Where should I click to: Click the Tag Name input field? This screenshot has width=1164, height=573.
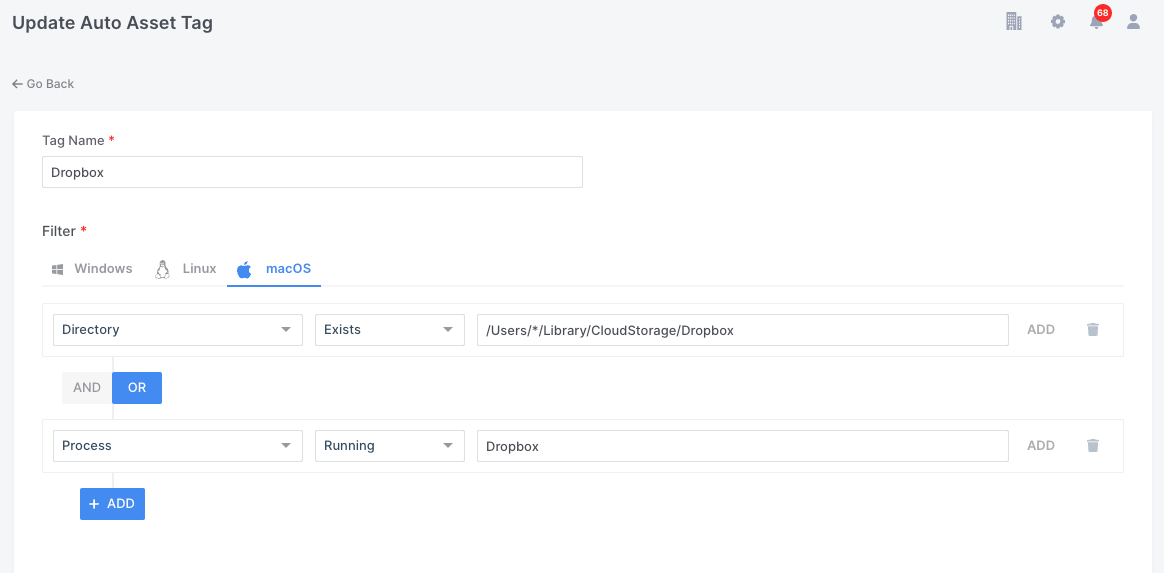tap(312, 172)
